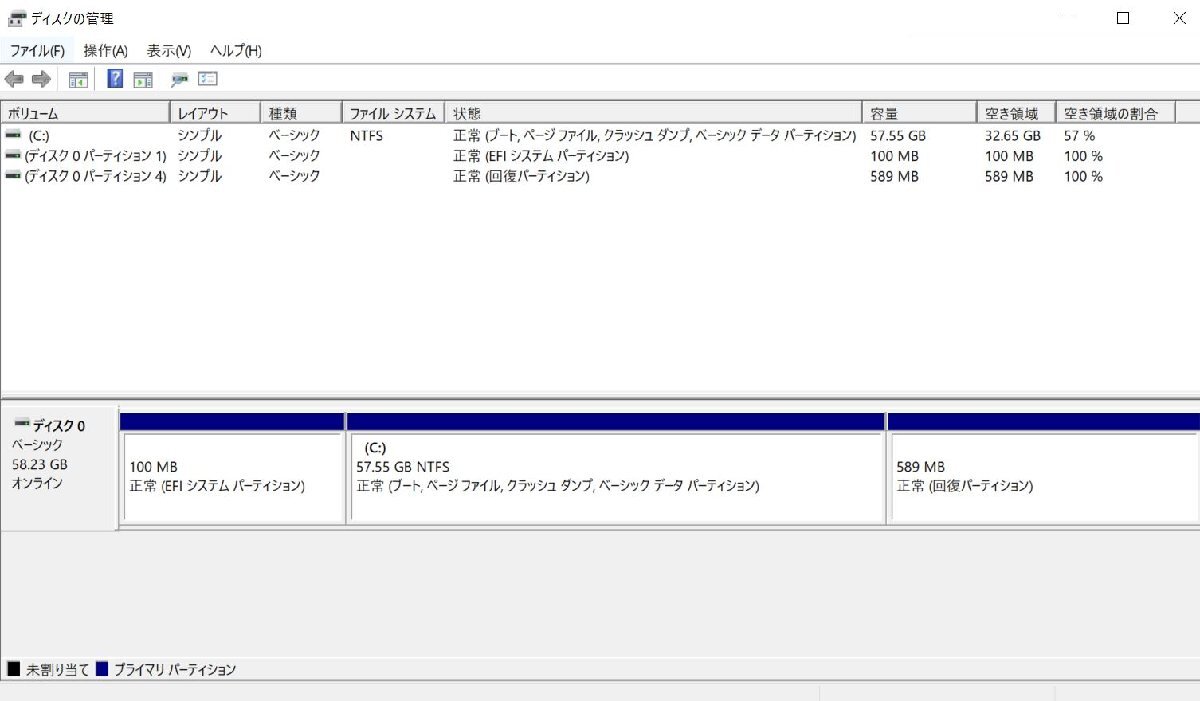The image size is (1200, 701).
Task: Click drive icon of ディスク 0 パーティション 4 row
Action: pyautogui.click(x=13, y=175)
